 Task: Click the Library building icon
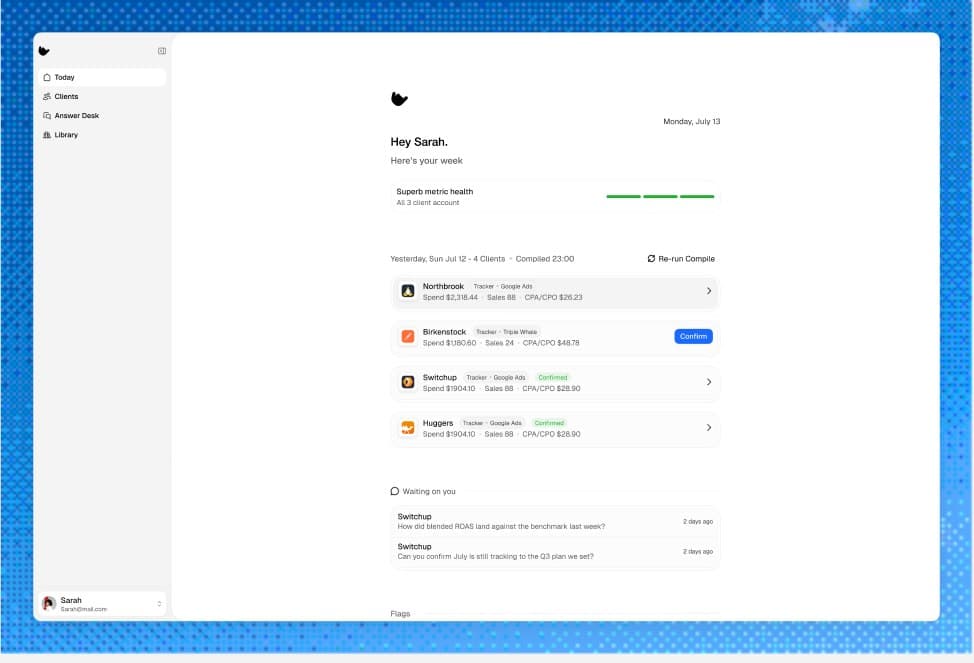pyautogui.click(x=47, y=135)
